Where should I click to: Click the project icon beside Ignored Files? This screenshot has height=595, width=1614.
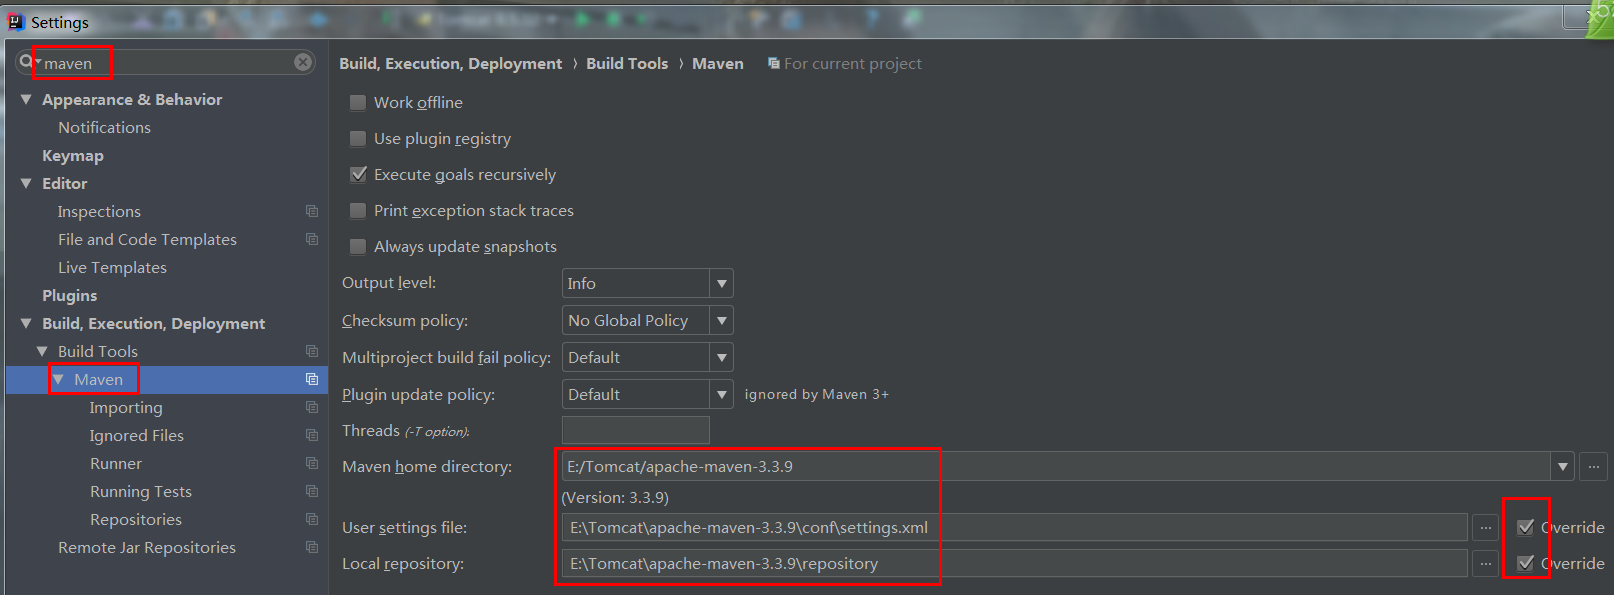coord(312,435)
